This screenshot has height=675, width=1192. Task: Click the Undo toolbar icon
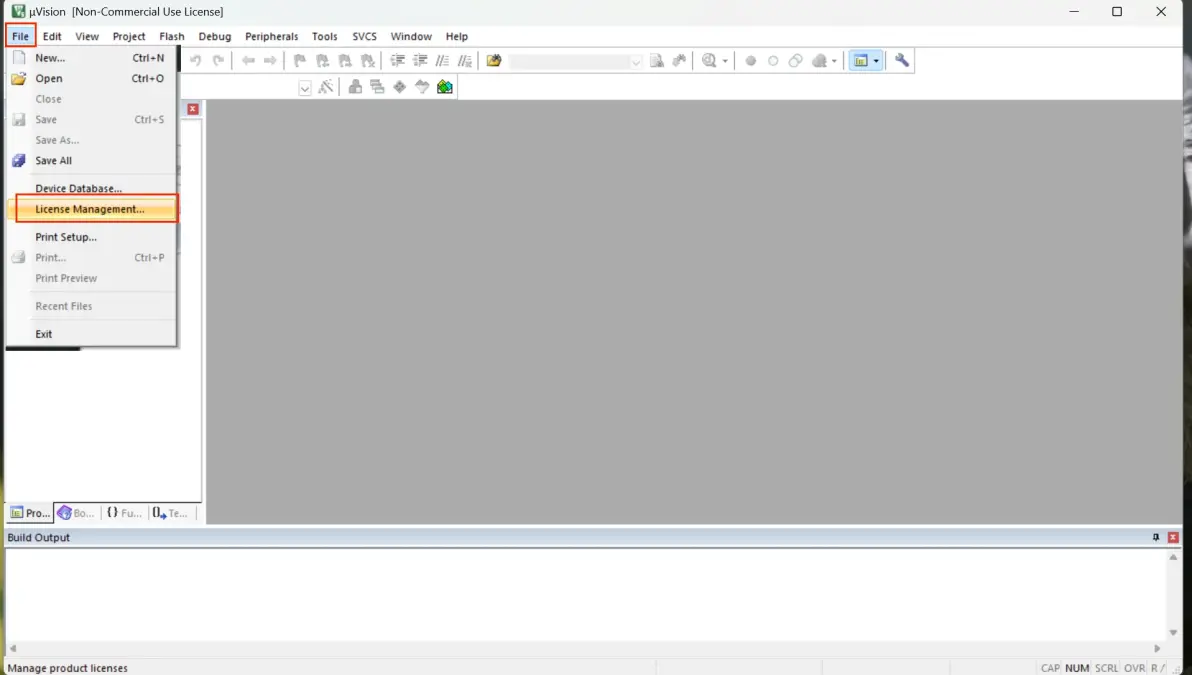point(195,61)
